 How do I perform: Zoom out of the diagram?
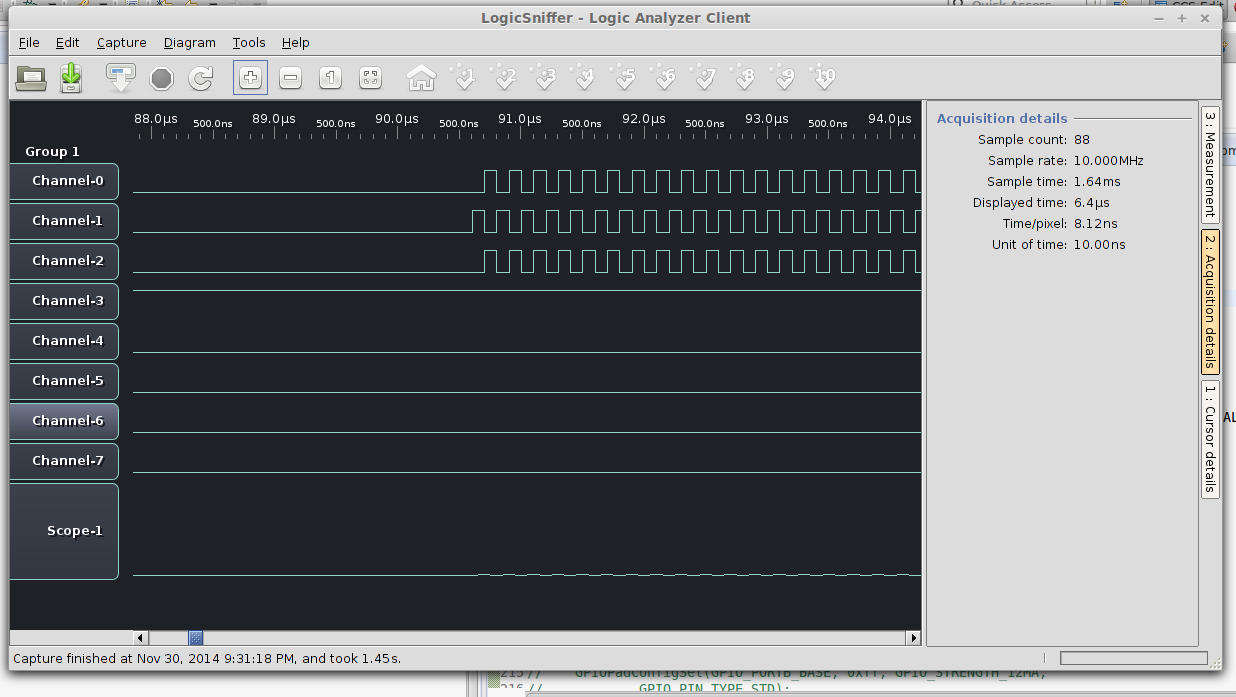(x=290, y=77)
